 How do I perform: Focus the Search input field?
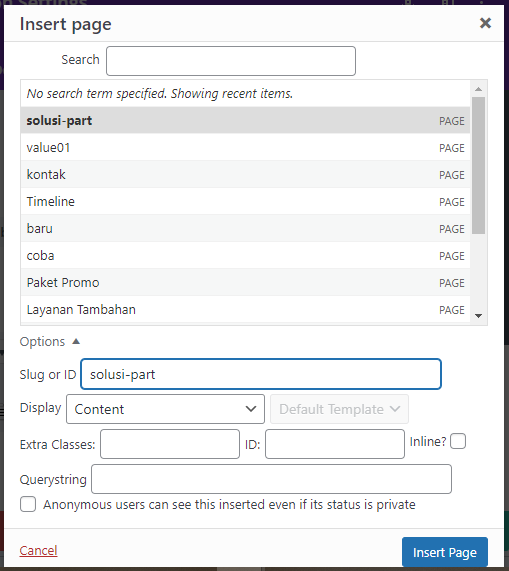point(231,61)
